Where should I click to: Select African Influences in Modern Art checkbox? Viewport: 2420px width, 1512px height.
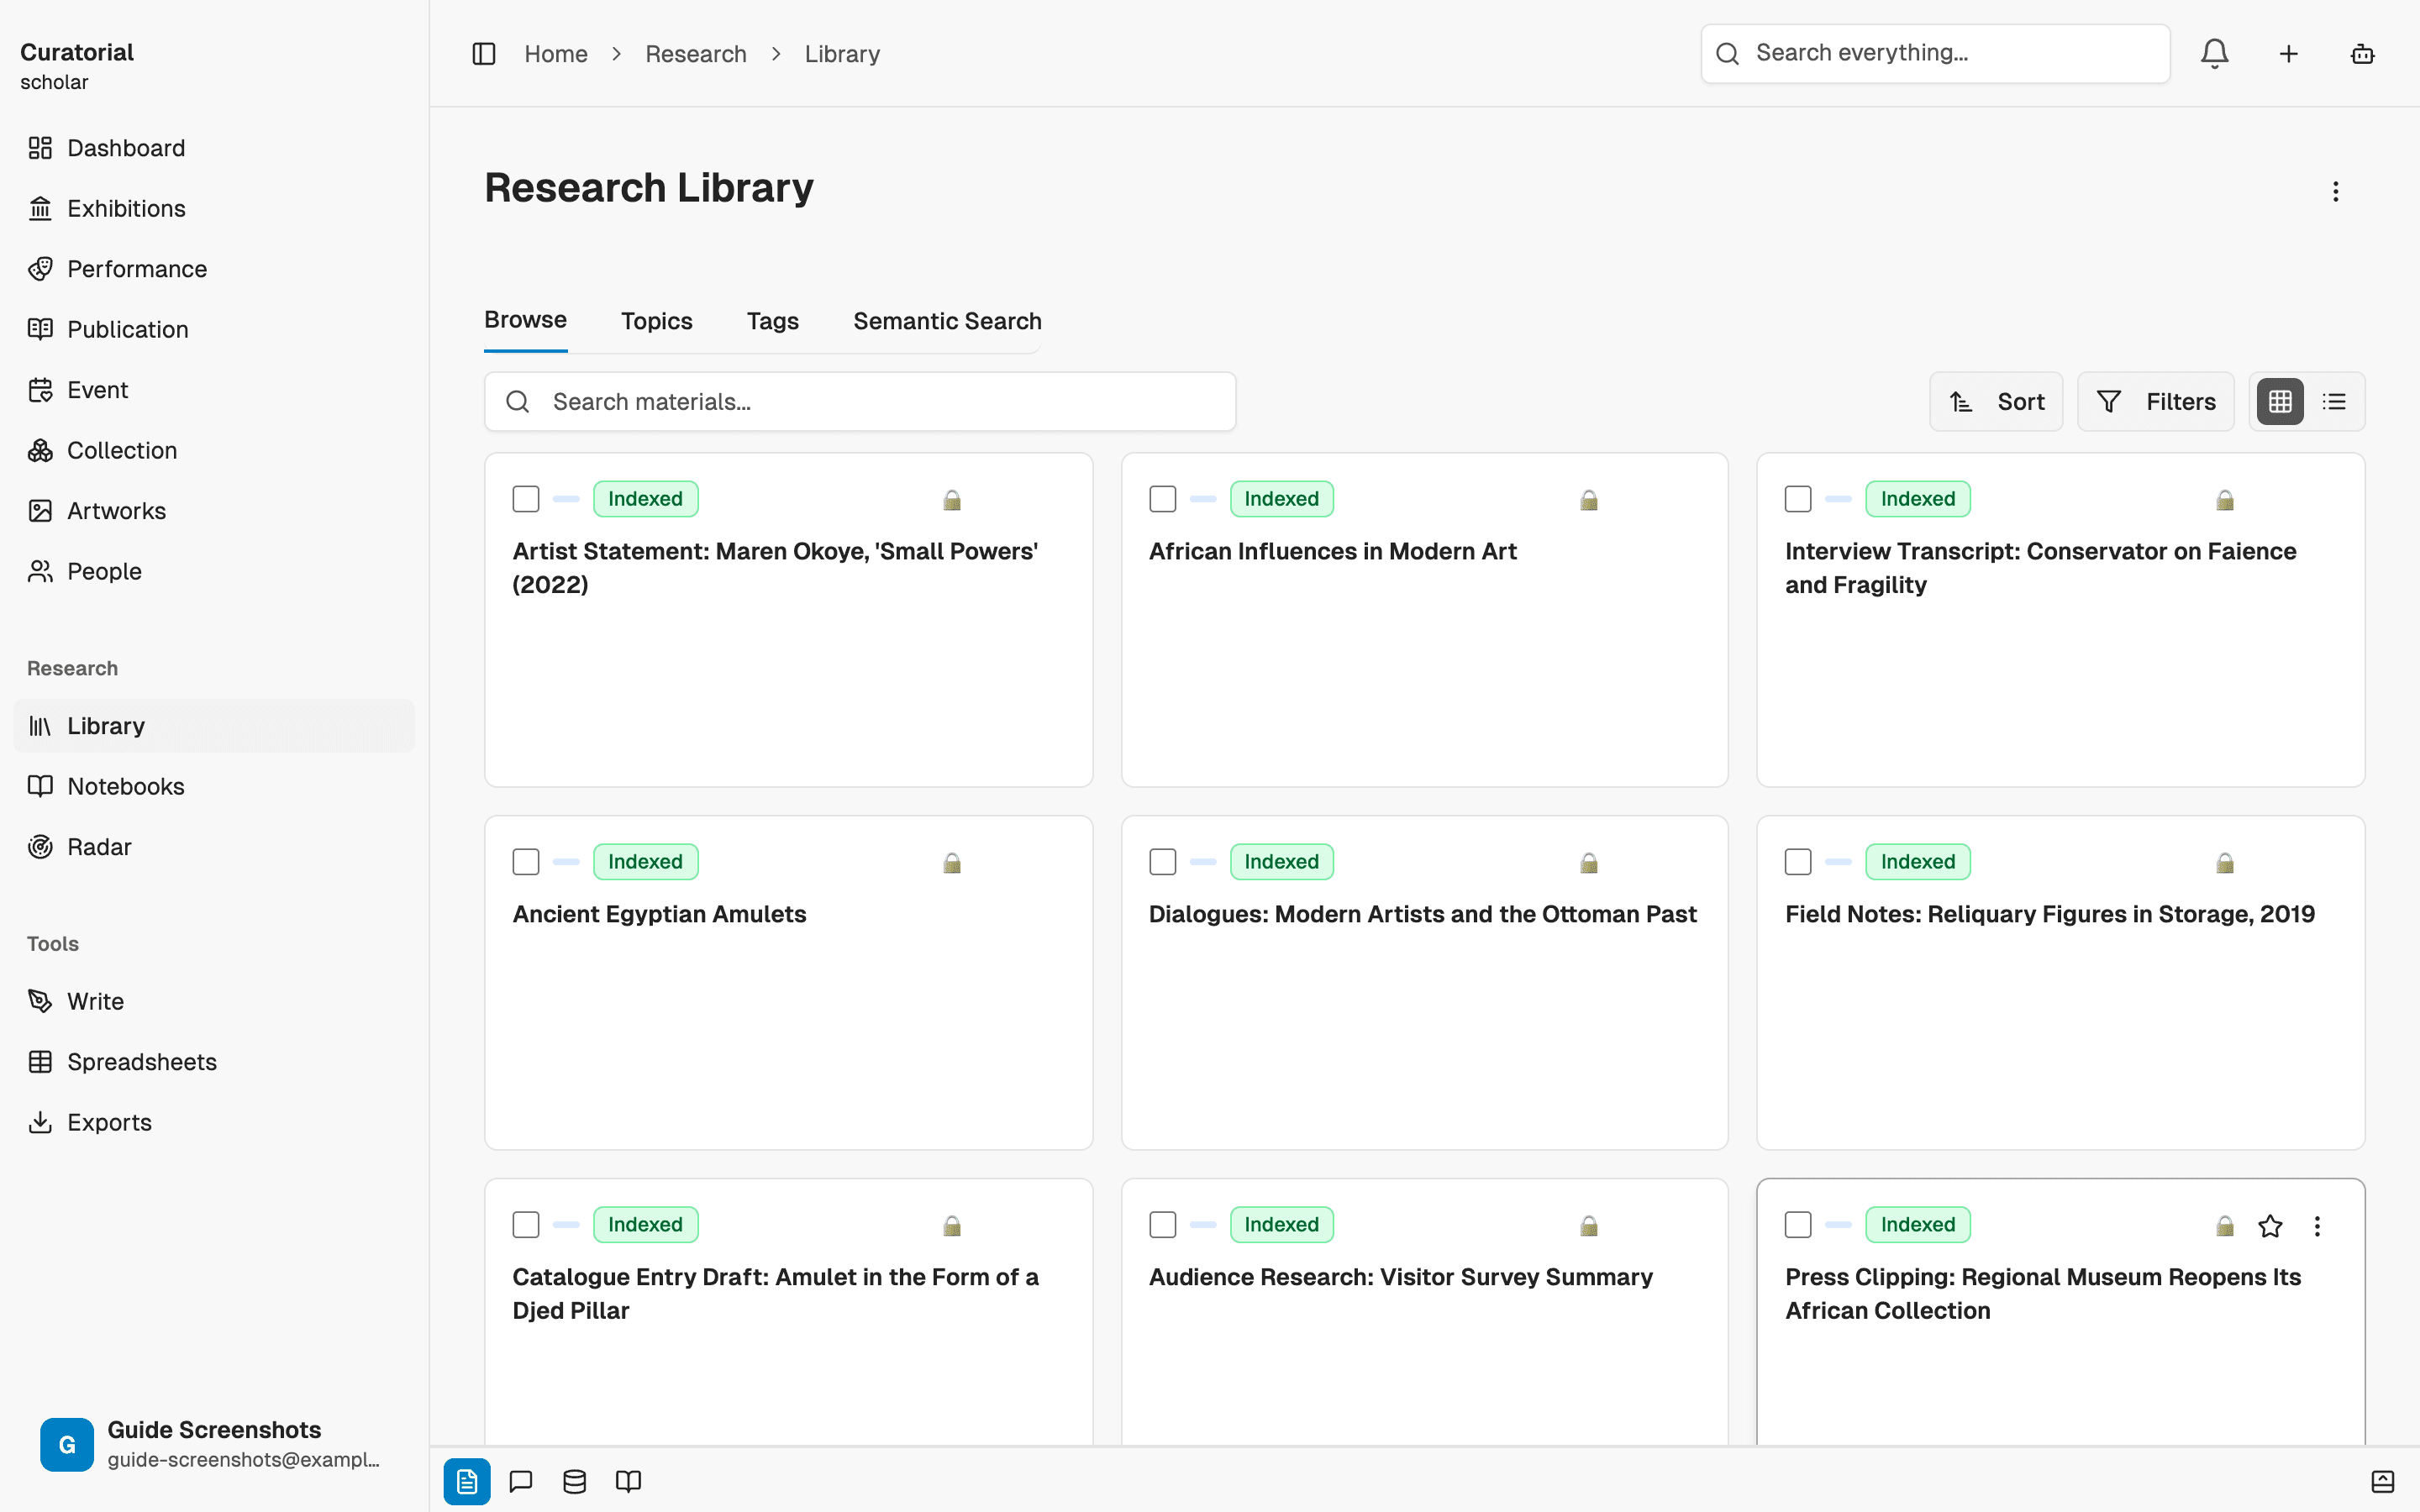coord(1162,499)
